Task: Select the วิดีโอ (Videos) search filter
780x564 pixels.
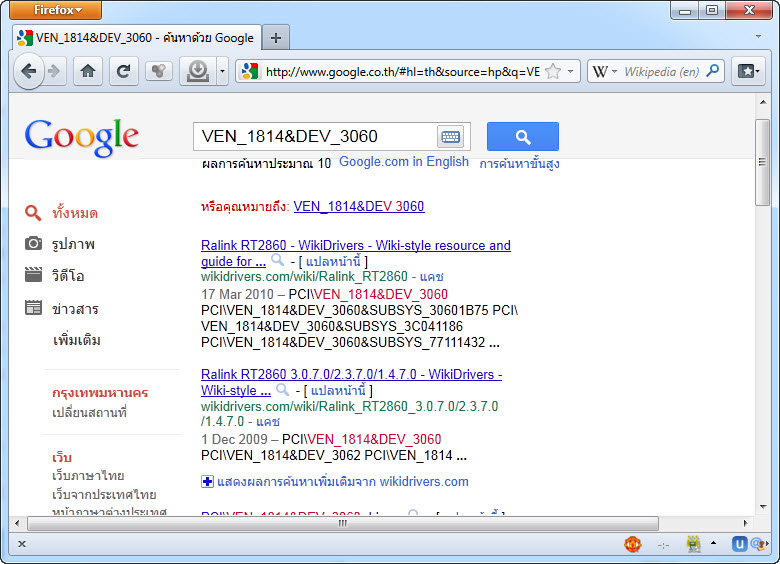Action: click(x=68, y=276)
